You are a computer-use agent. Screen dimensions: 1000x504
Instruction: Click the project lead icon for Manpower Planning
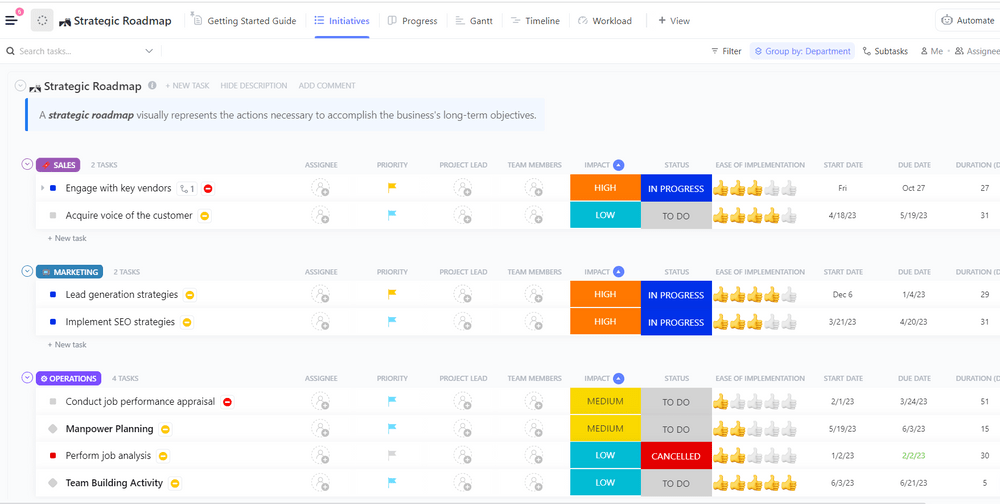[463, 429]
